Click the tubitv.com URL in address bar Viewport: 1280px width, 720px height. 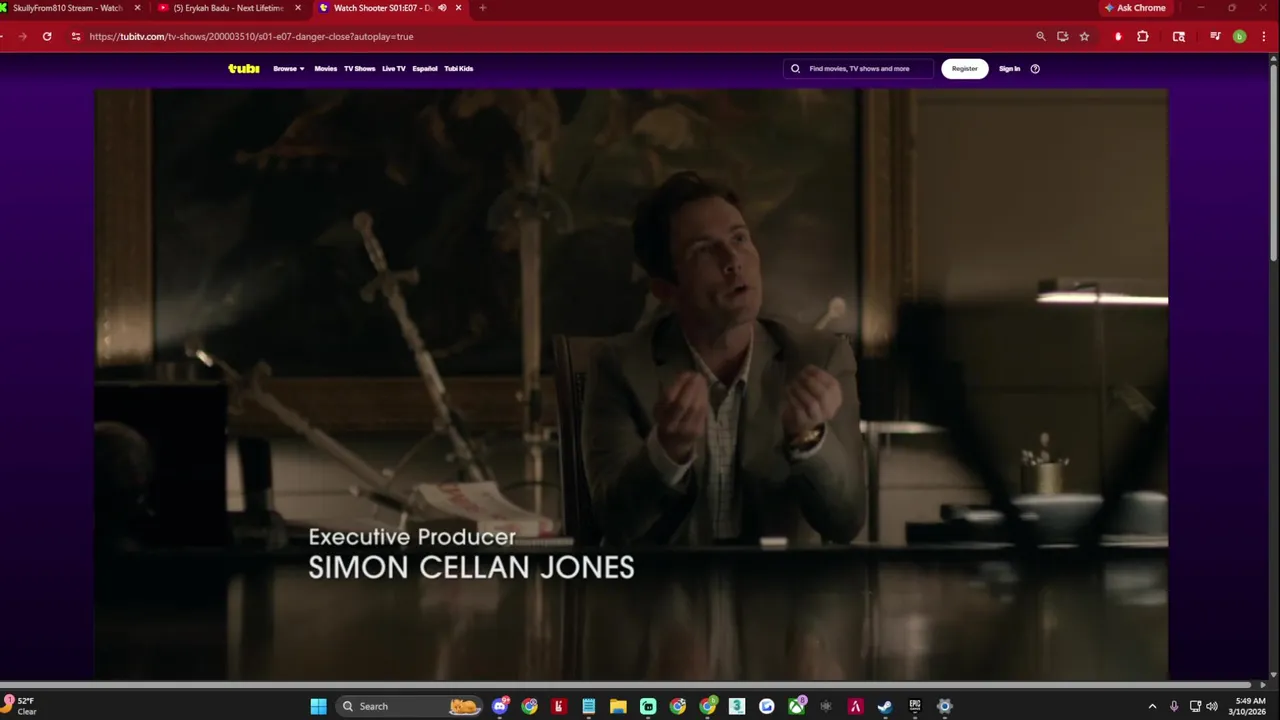[x=251, y=36]
